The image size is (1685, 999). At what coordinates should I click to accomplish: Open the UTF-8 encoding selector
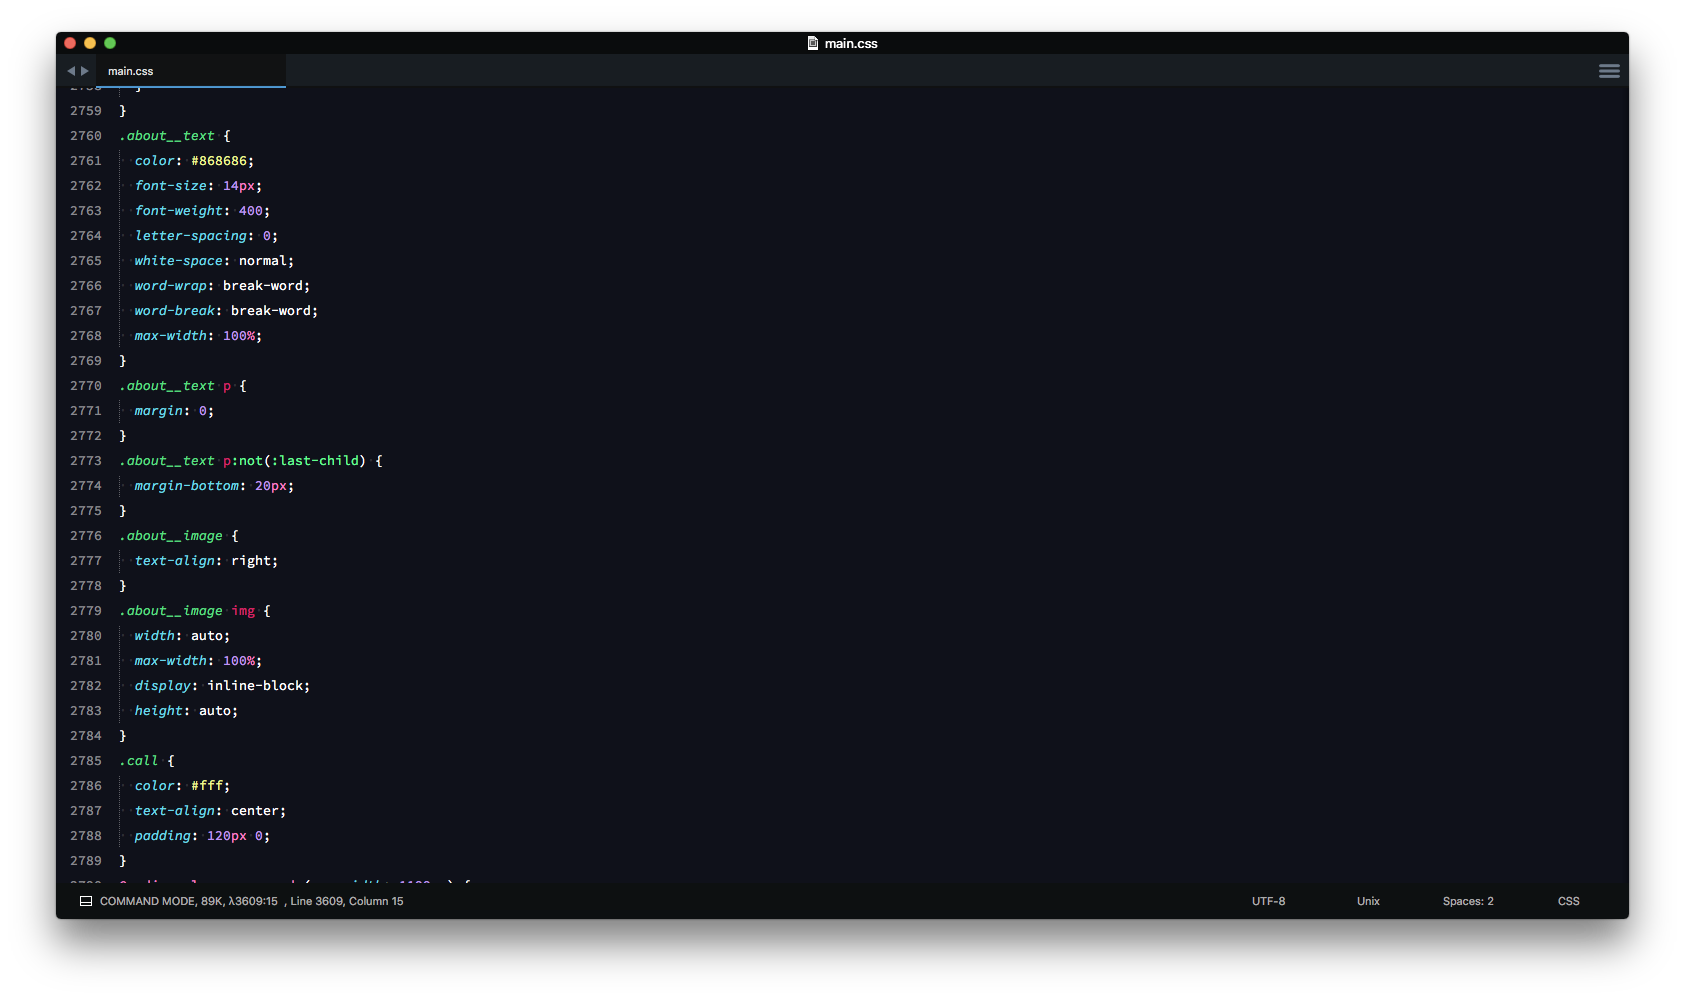(x=1268, y=901)
